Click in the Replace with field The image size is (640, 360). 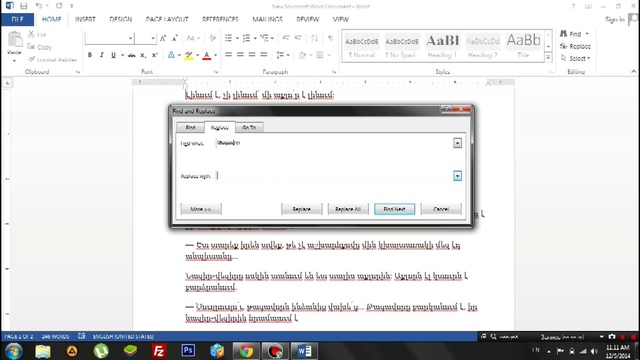334,176
